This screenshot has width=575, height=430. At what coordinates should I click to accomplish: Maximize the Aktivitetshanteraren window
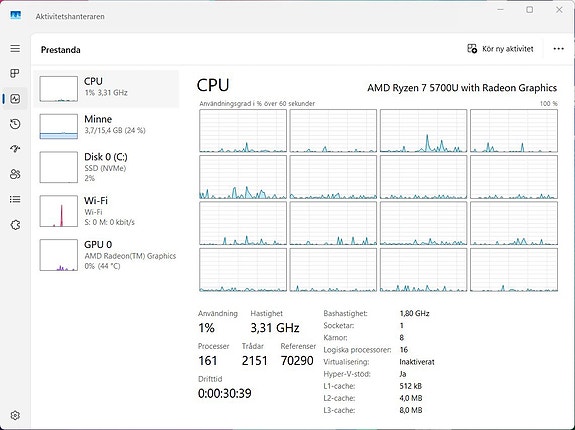point(530,10)
